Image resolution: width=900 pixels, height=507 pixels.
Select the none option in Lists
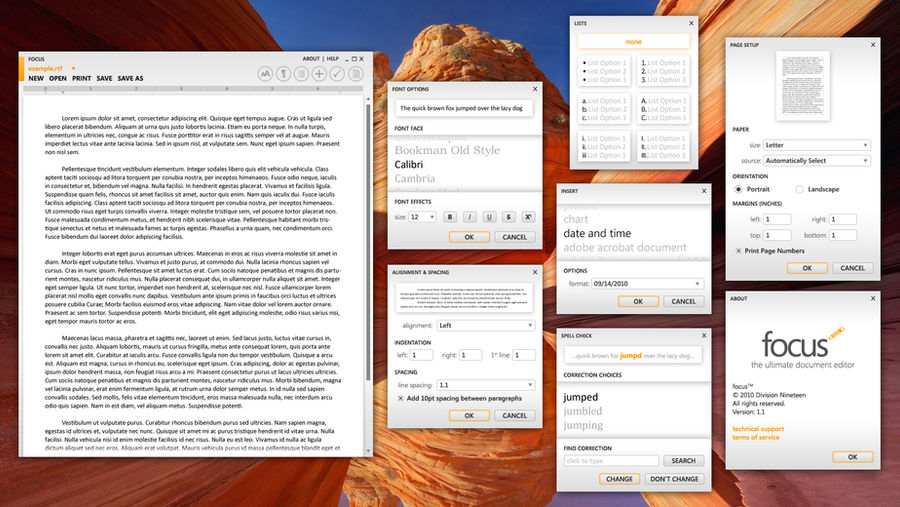(634, 42)
